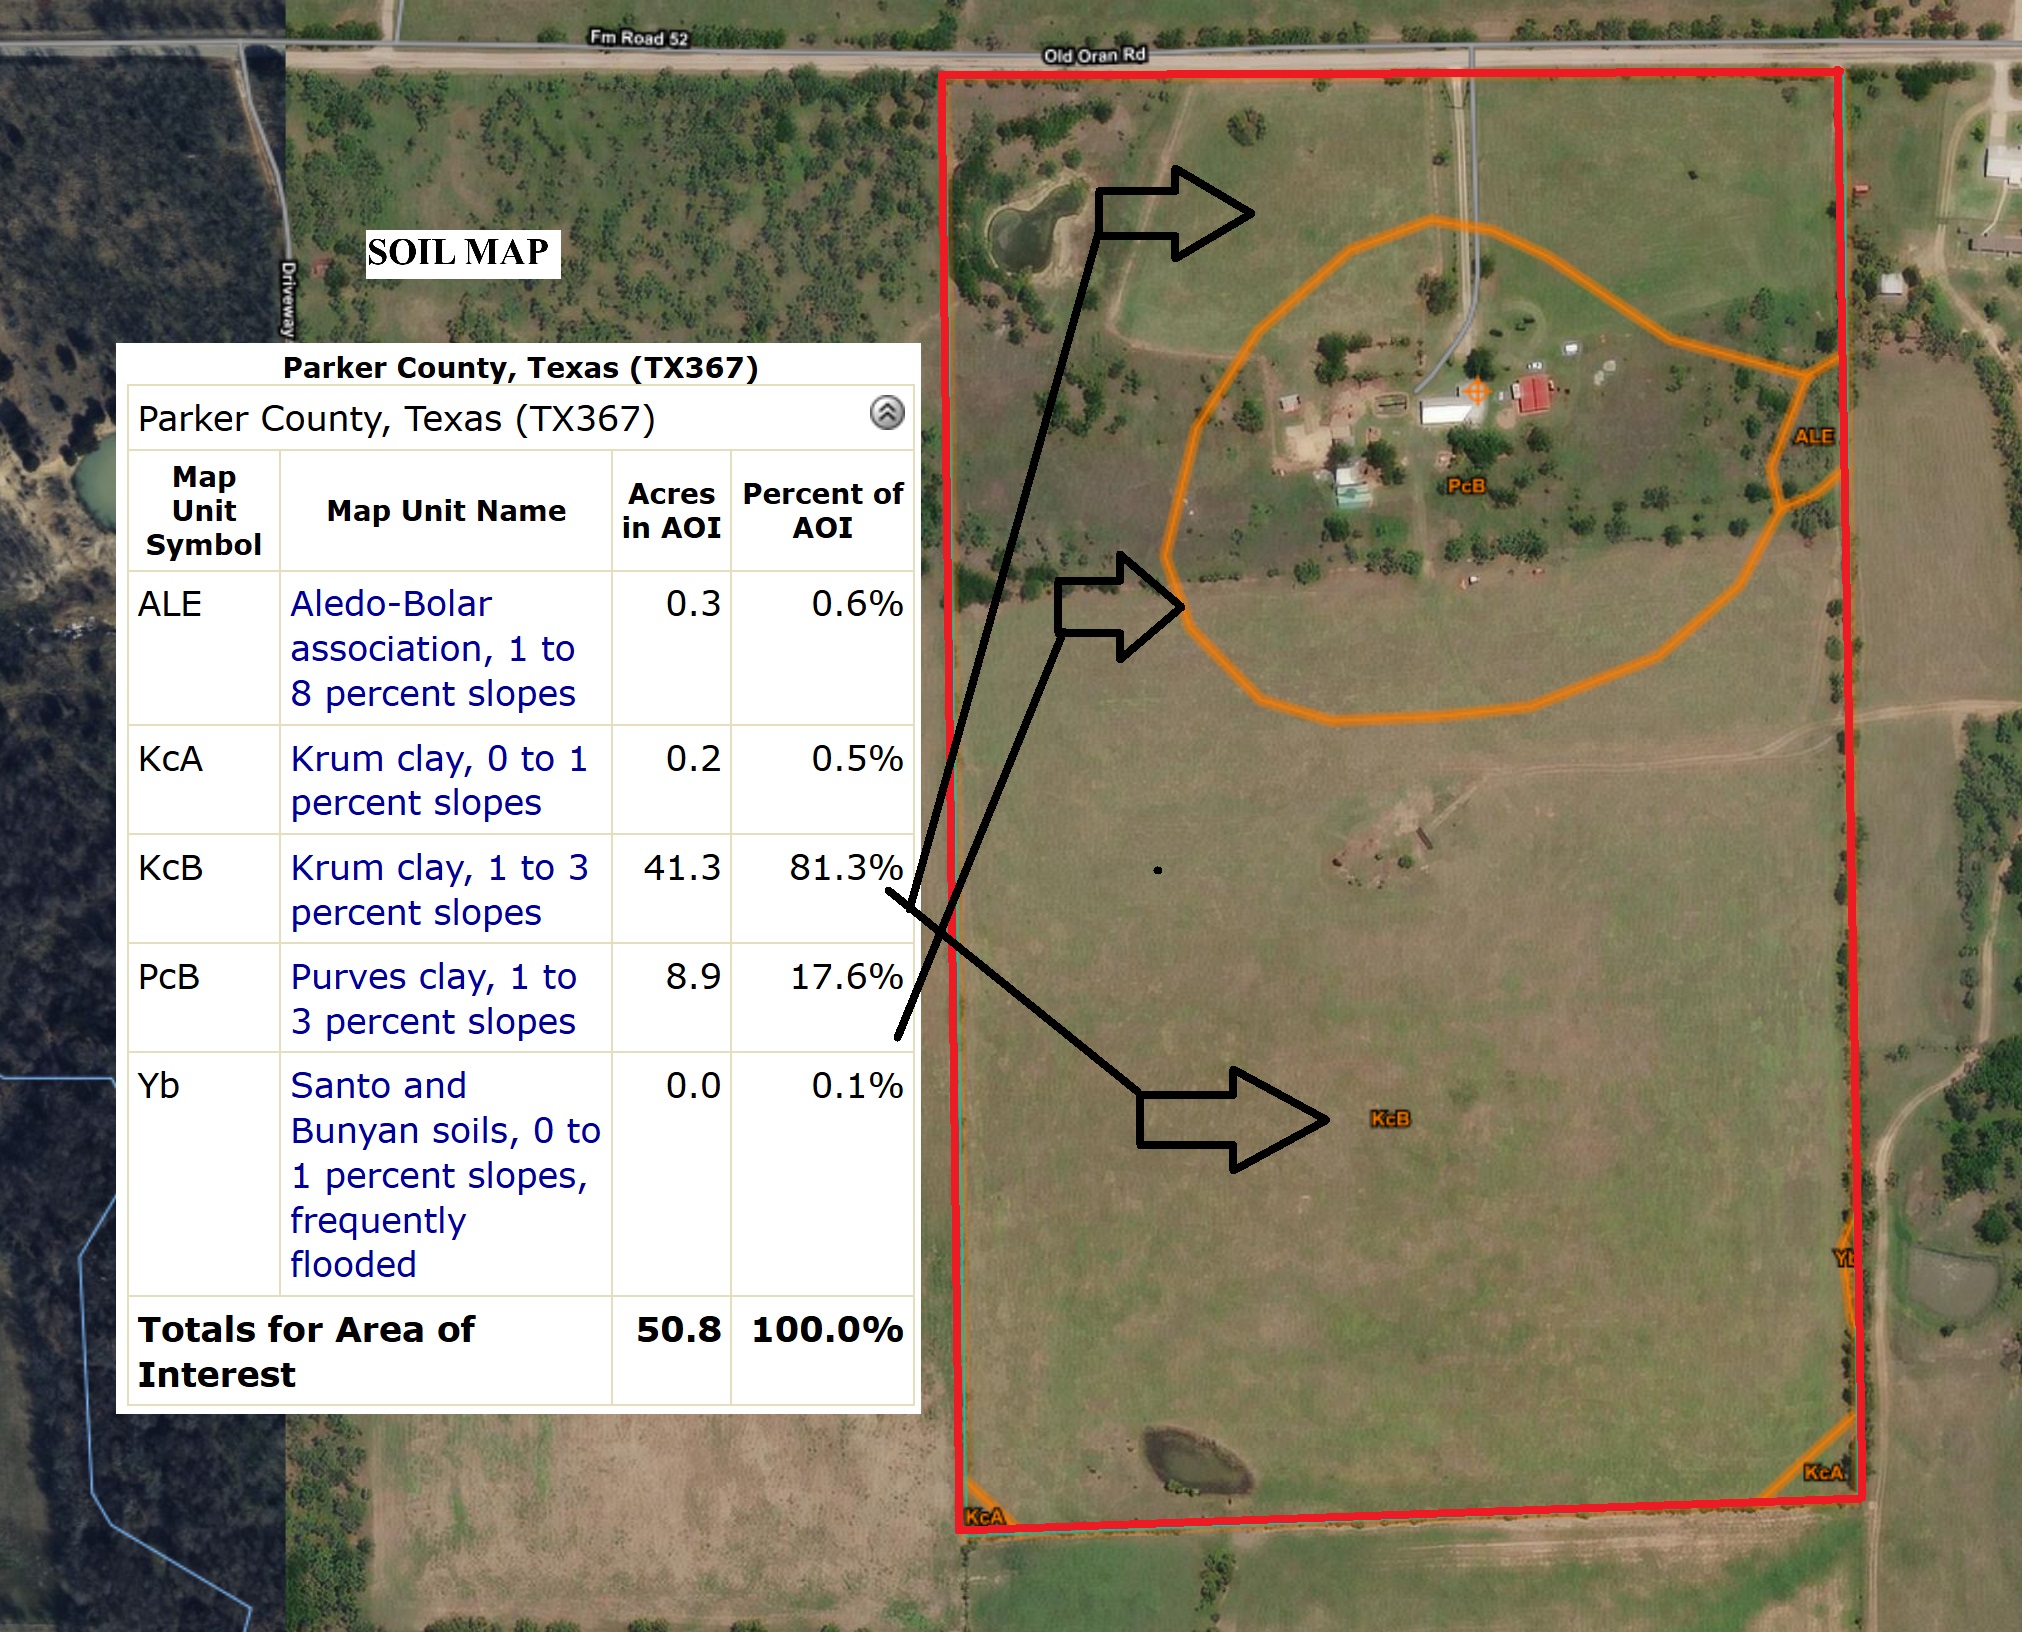Click the Fm Road 52 road label
Viewport: 2022px width, 1632px height.
coord(639,38)
